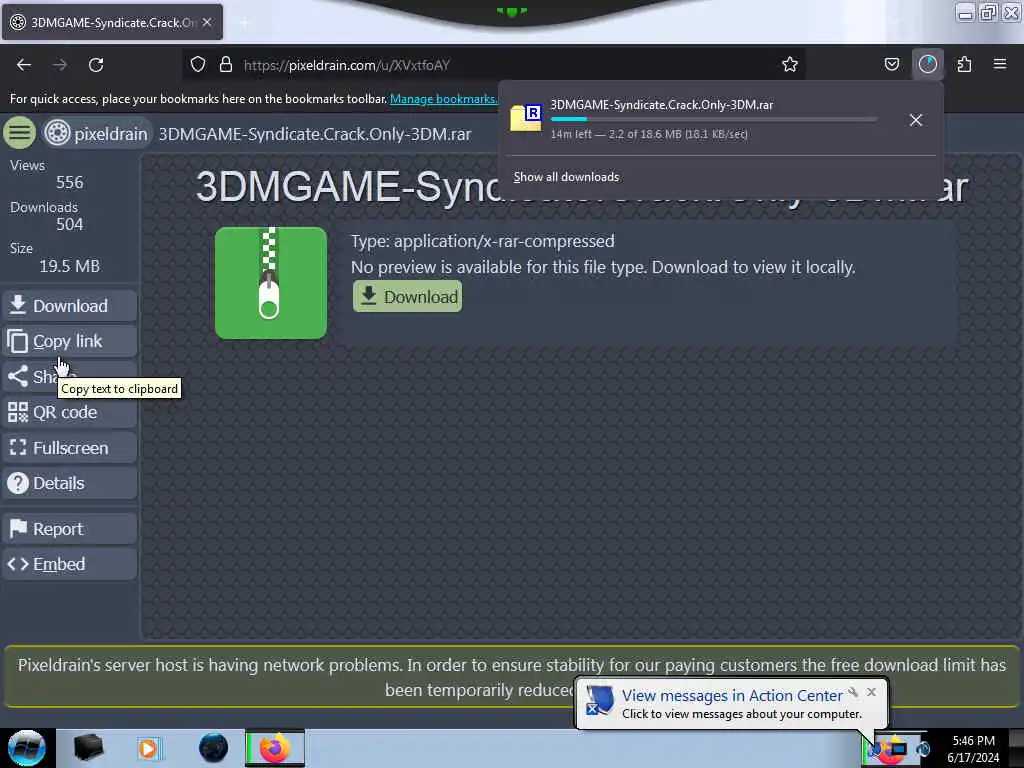Click the padlock site info icon

(226, 65)
